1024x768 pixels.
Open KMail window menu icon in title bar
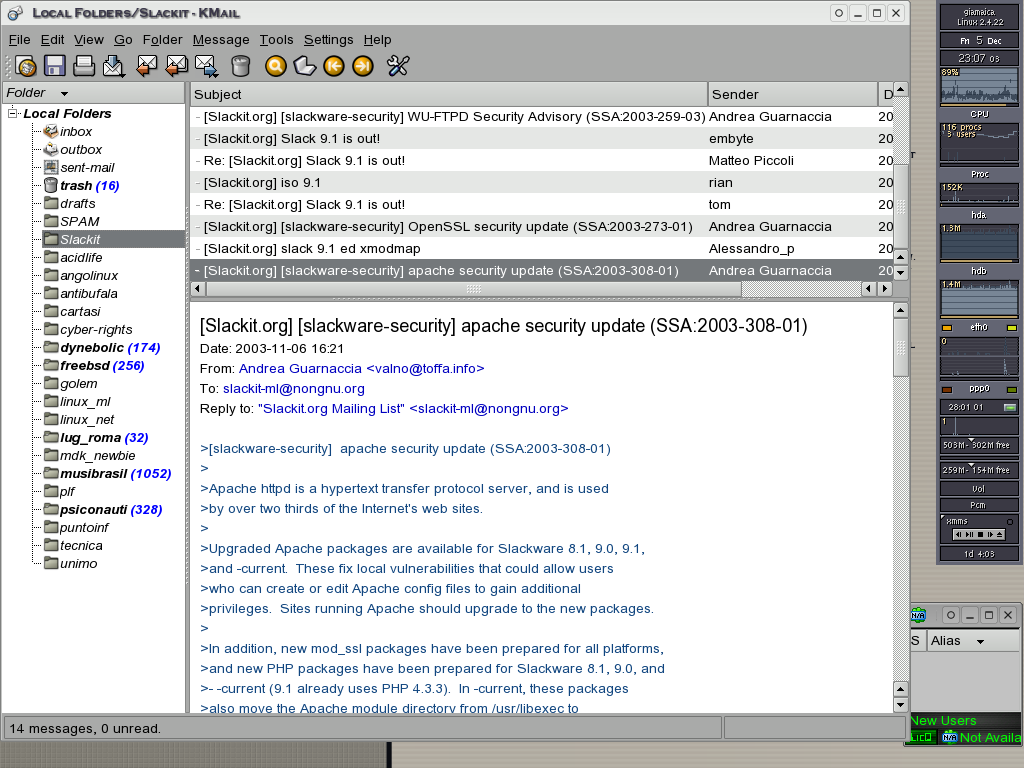14,12
